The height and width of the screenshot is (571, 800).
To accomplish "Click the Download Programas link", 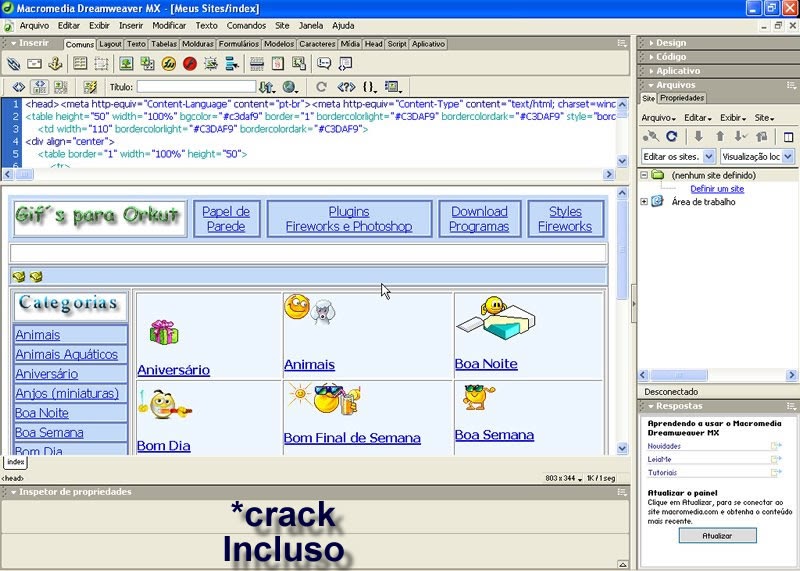I will [x=479, y=218].
